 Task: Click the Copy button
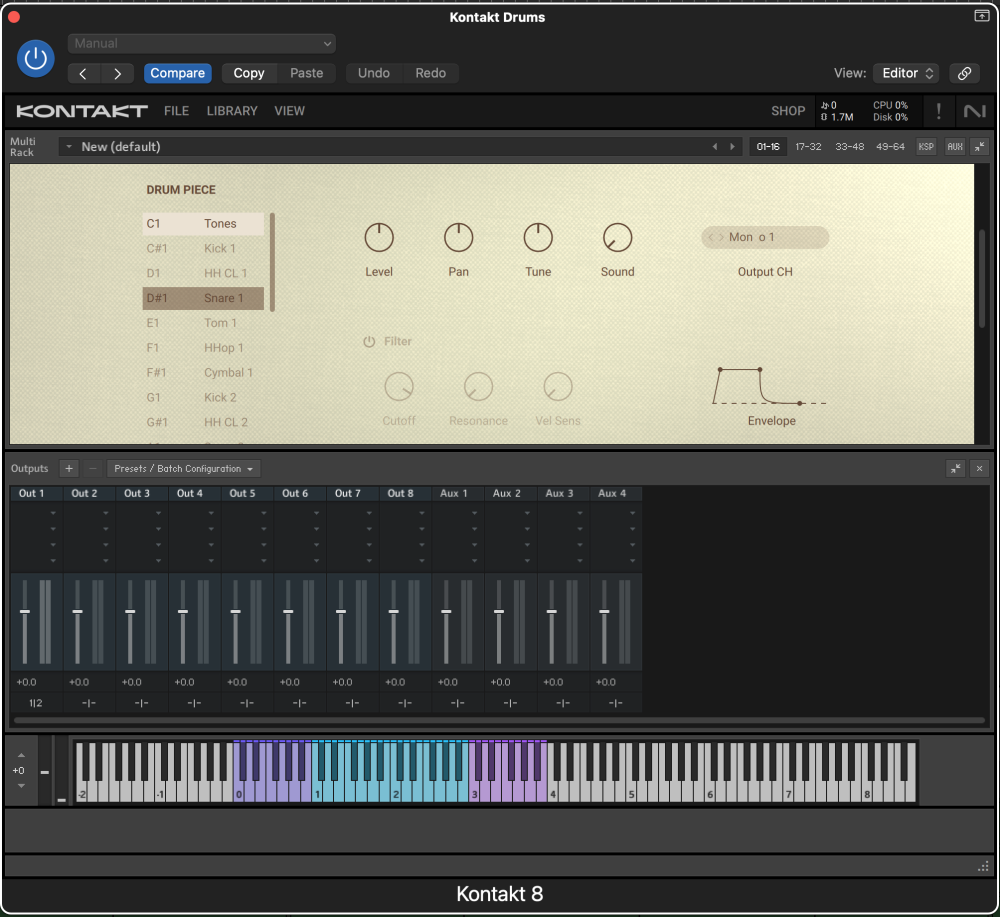[x=249, y=73]
